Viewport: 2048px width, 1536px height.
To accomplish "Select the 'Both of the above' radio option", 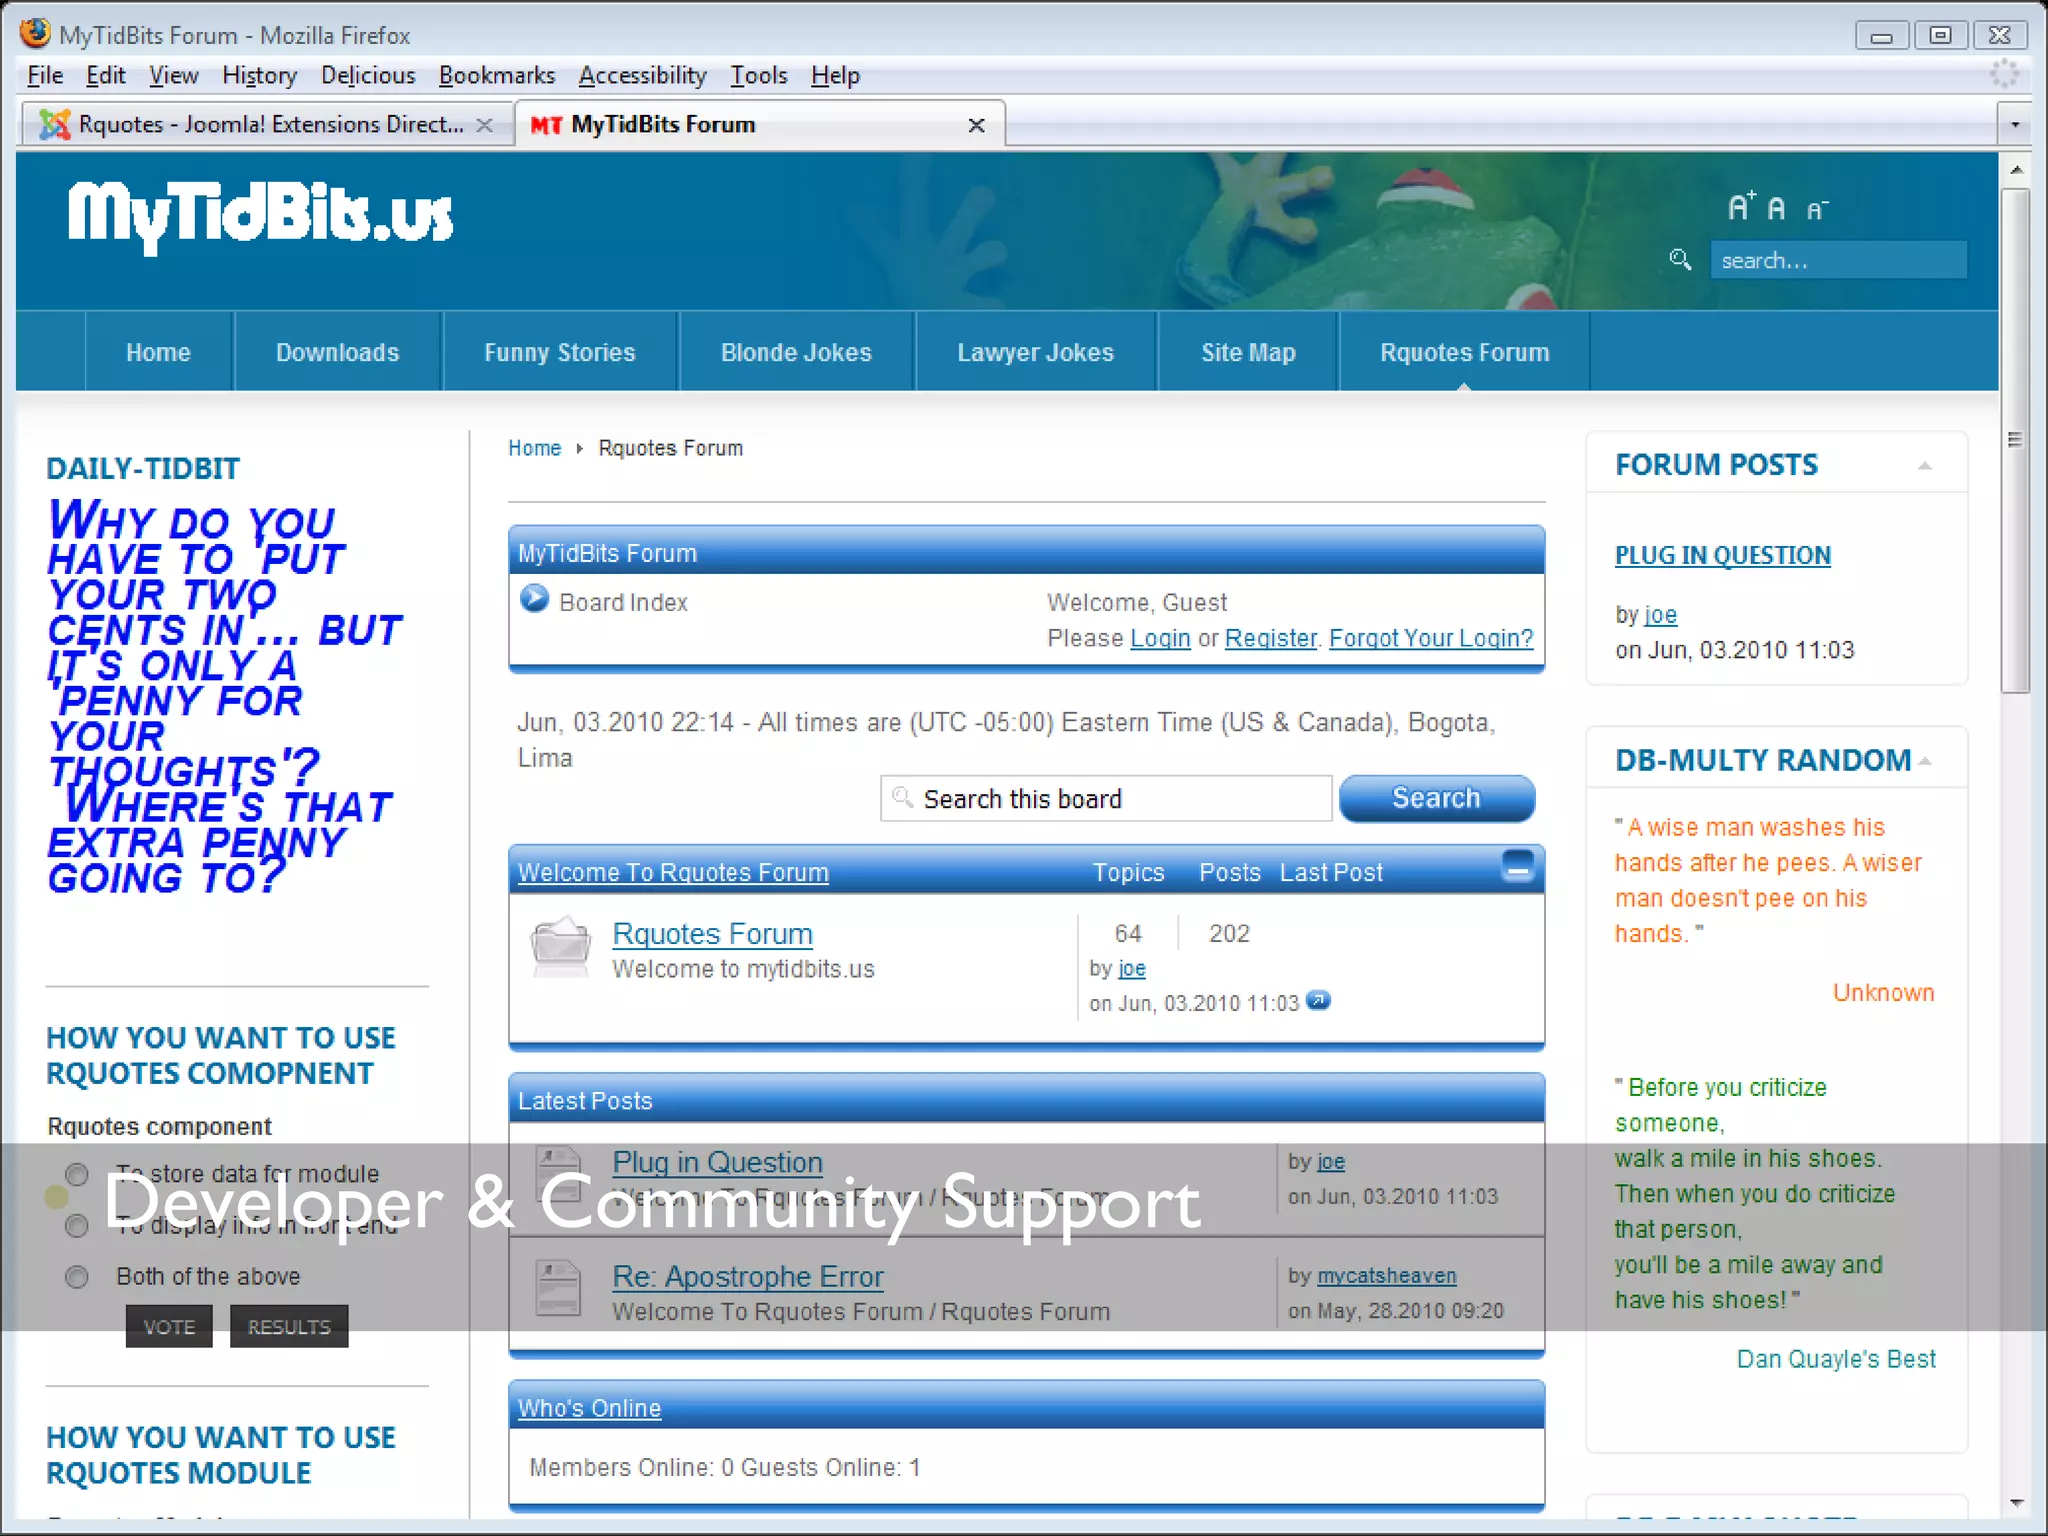I will tap(77, 1277).
